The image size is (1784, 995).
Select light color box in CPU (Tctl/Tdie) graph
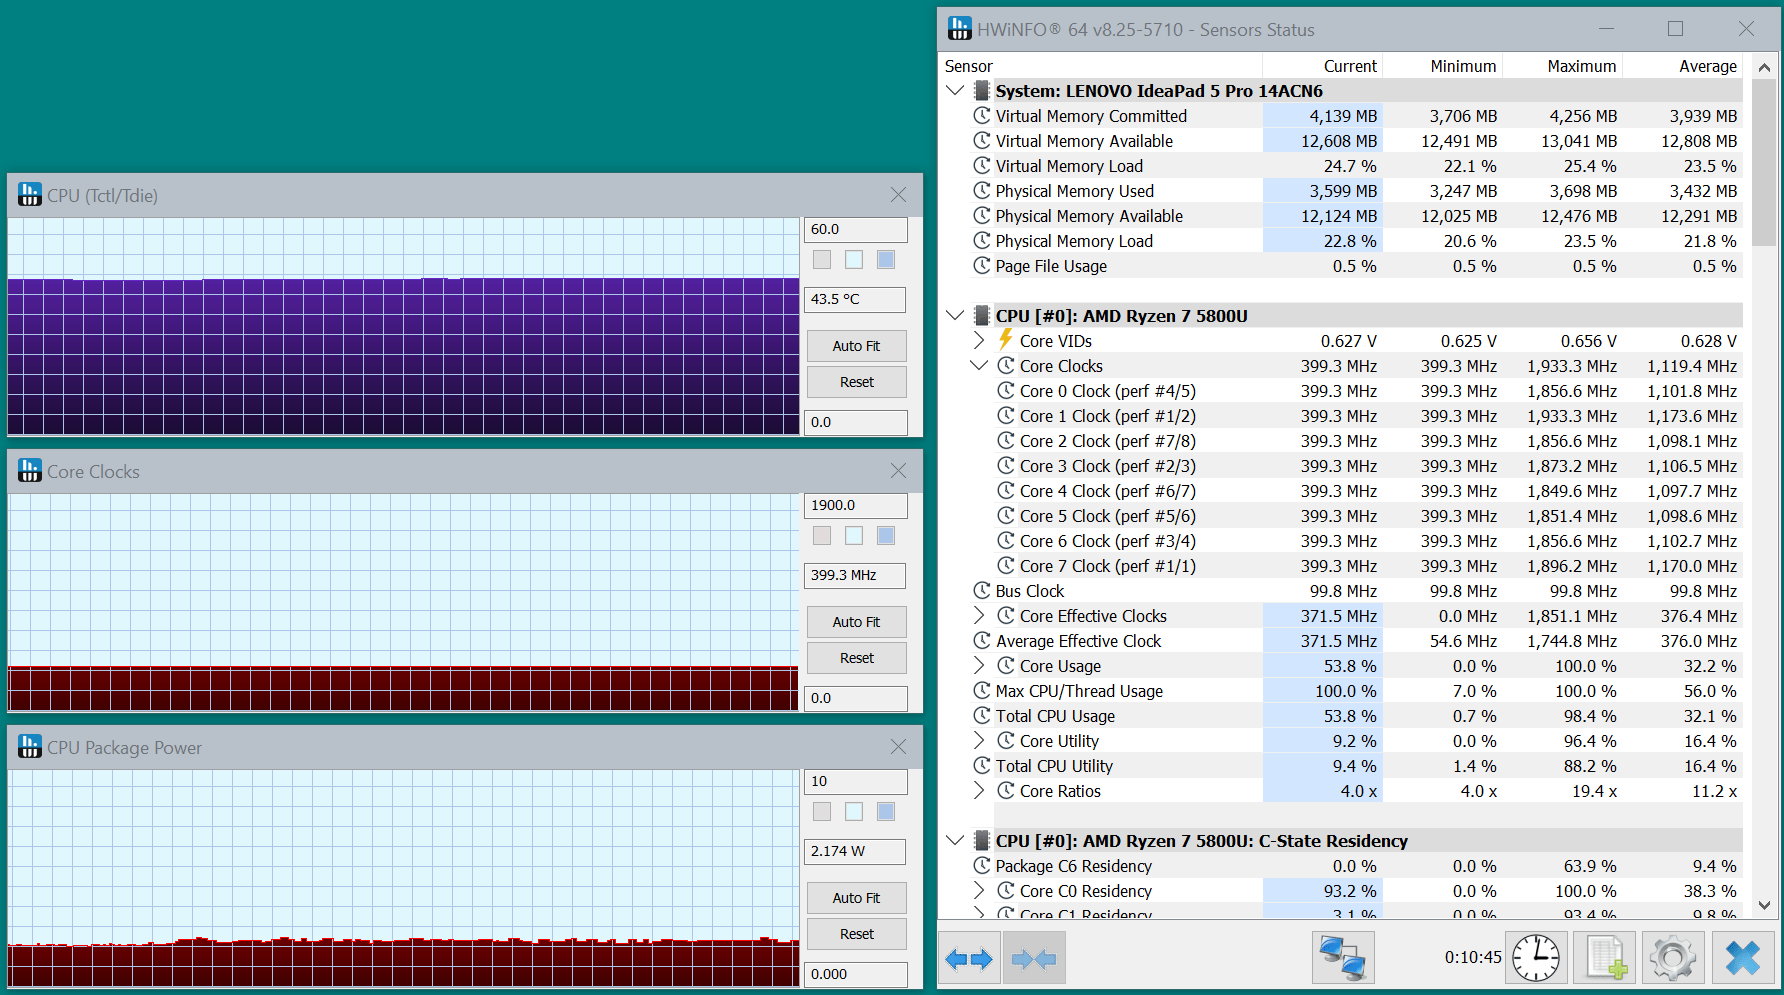pos(854,260)
